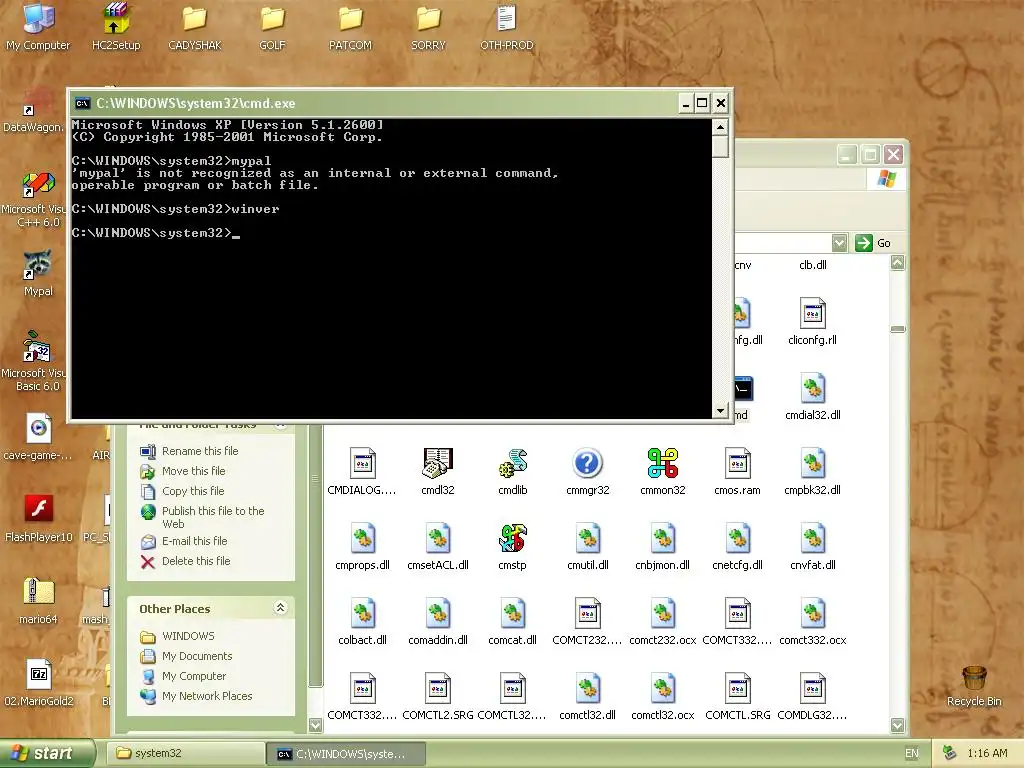Select the colbact.dll file icon
Screen dimensions: 1024x768
click(x=362, y=614)
